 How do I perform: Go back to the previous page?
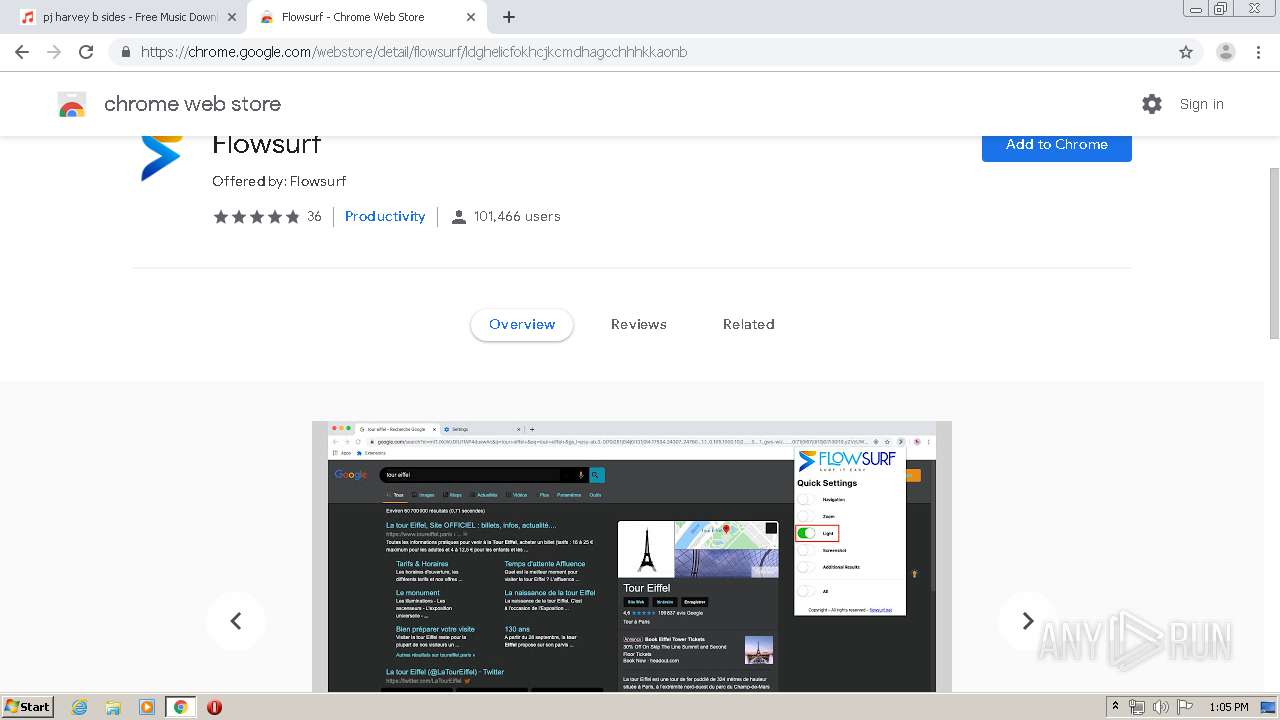[x=22, y=52]
